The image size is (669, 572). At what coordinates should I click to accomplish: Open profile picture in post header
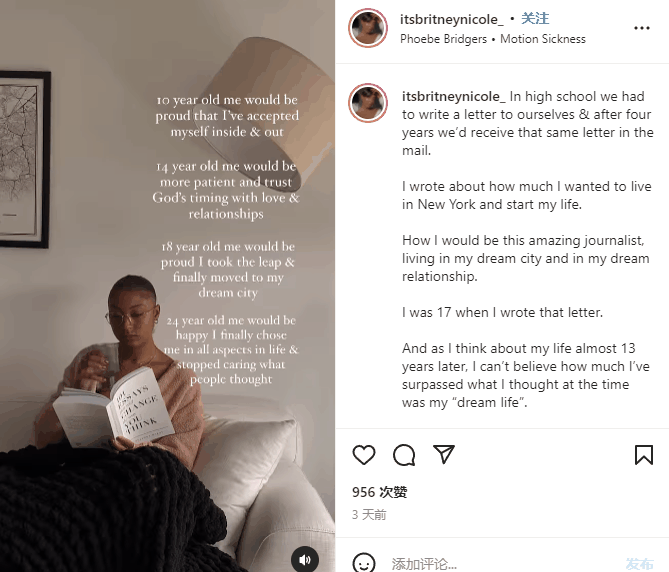(x=368, y=28)
